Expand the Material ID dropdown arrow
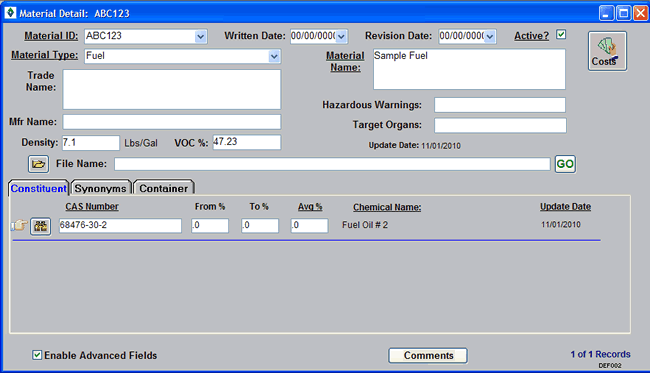The height and width of the screenshot is (373, 650). pos(200,36)
